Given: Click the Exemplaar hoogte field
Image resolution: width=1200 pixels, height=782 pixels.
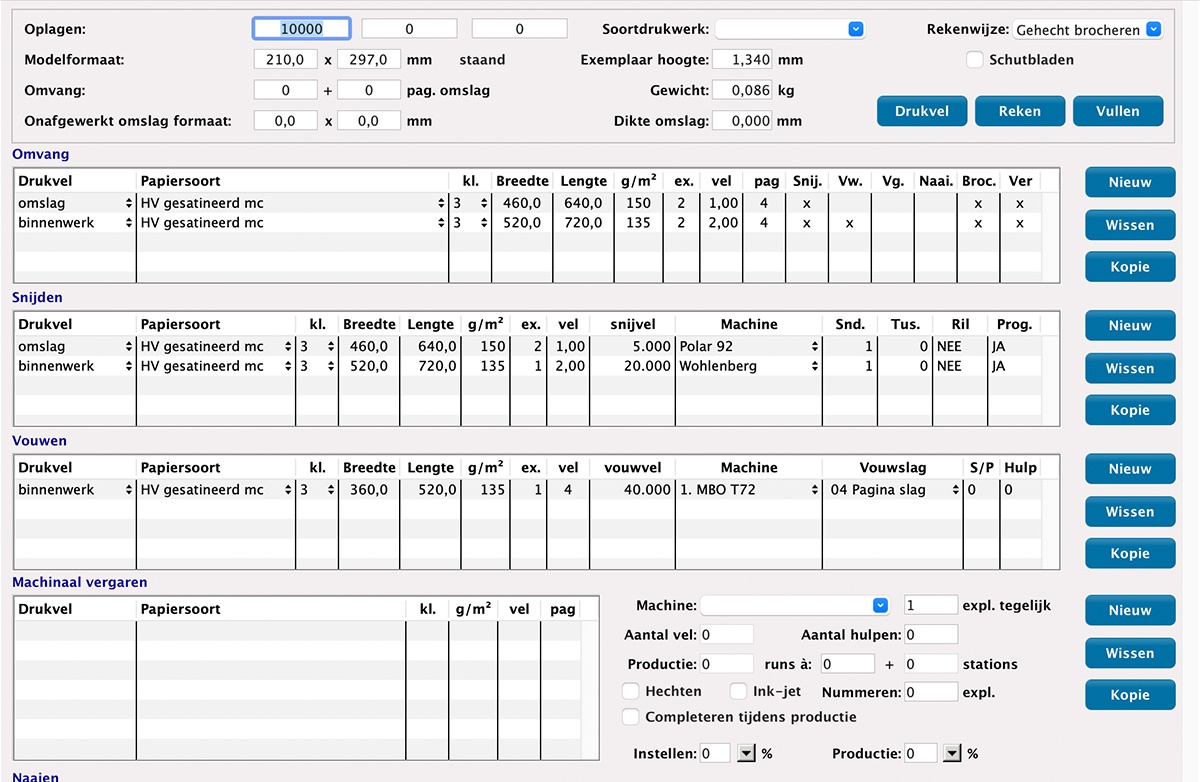Looking at the screenshot, I should point(743,60).
